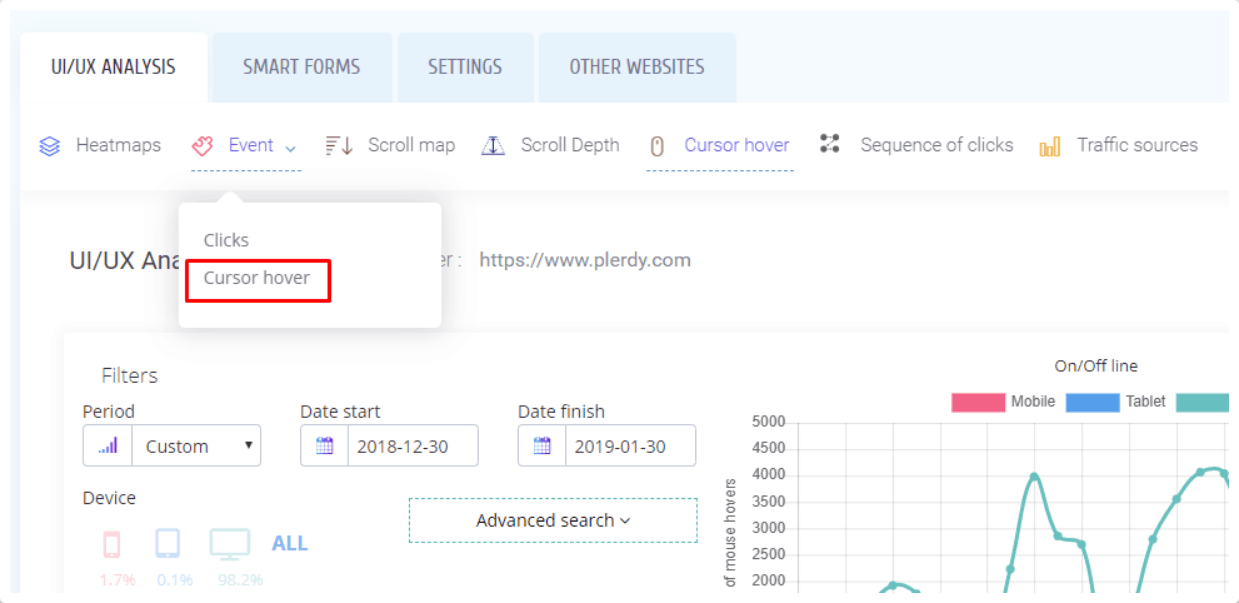Click the 1.7% mobile percentage
The image size is (1239, 603).
click(117, 580)
